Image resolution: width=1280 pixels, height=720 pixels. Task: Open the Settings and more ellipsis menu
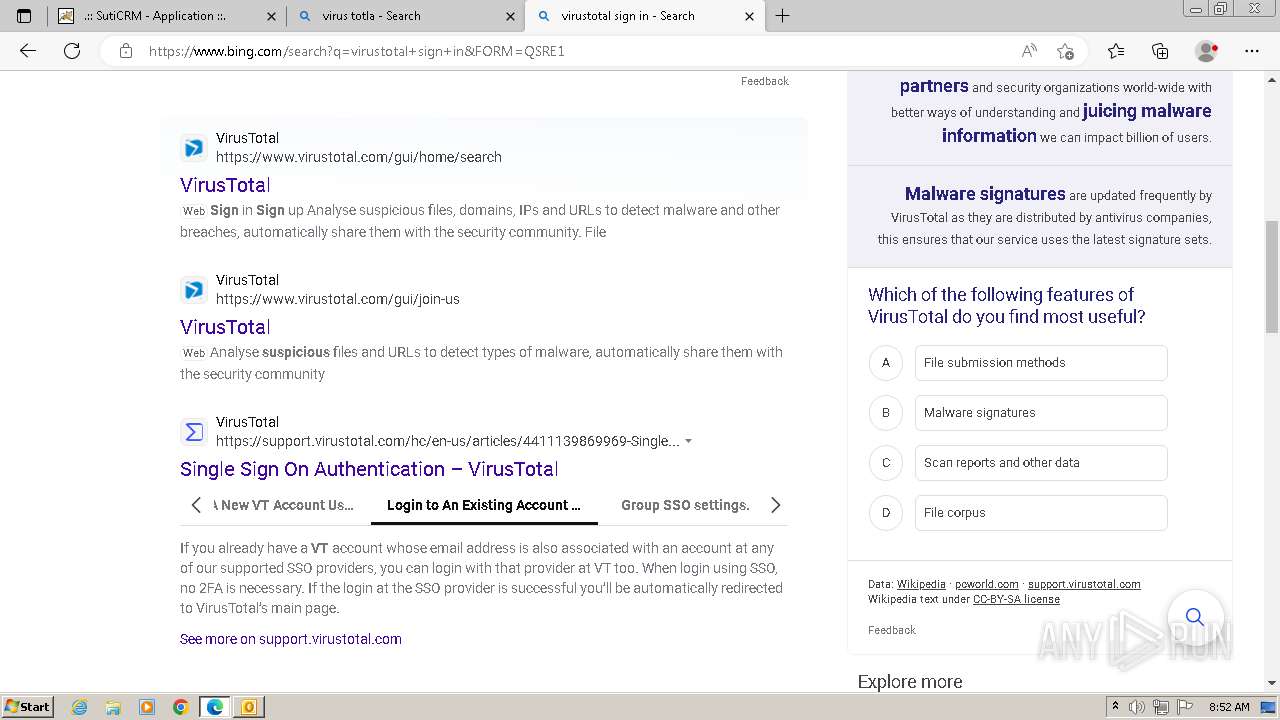[1252, 51]
